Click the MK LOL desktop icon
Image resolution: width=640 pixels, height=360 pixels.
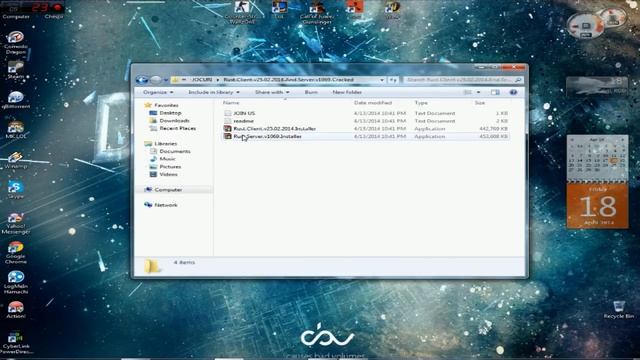click(16, 129)
